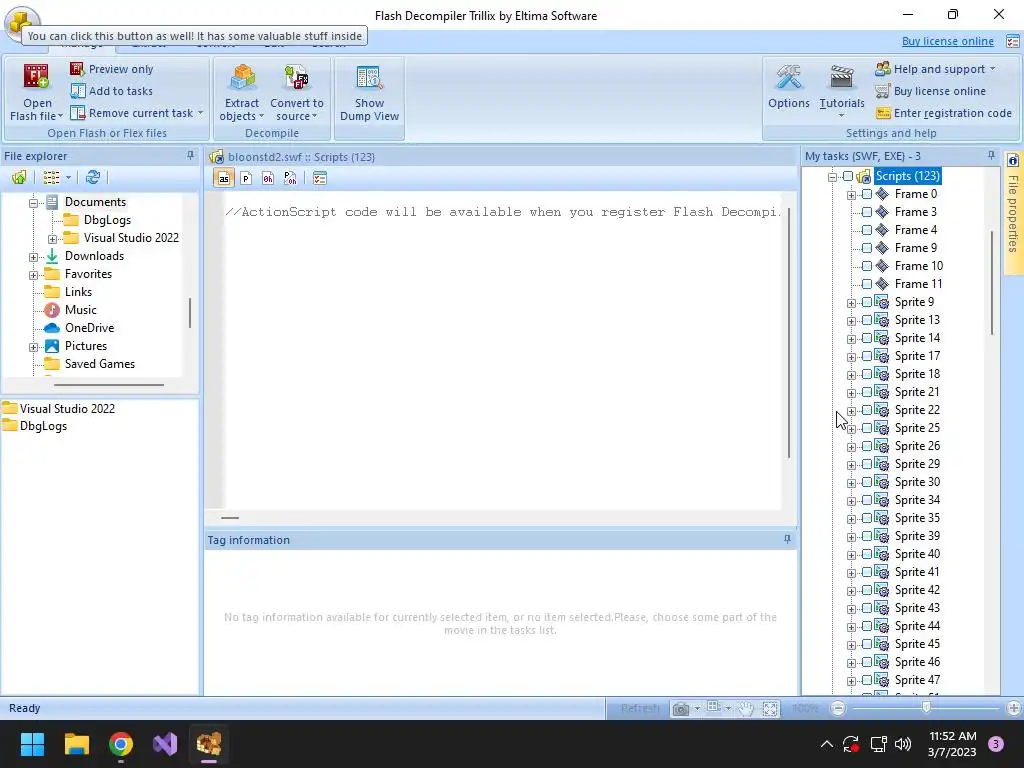The width and height of the screenshot is (1024, 768).
Task: Open script options checklist icon
Action: [x=319, y=178]
